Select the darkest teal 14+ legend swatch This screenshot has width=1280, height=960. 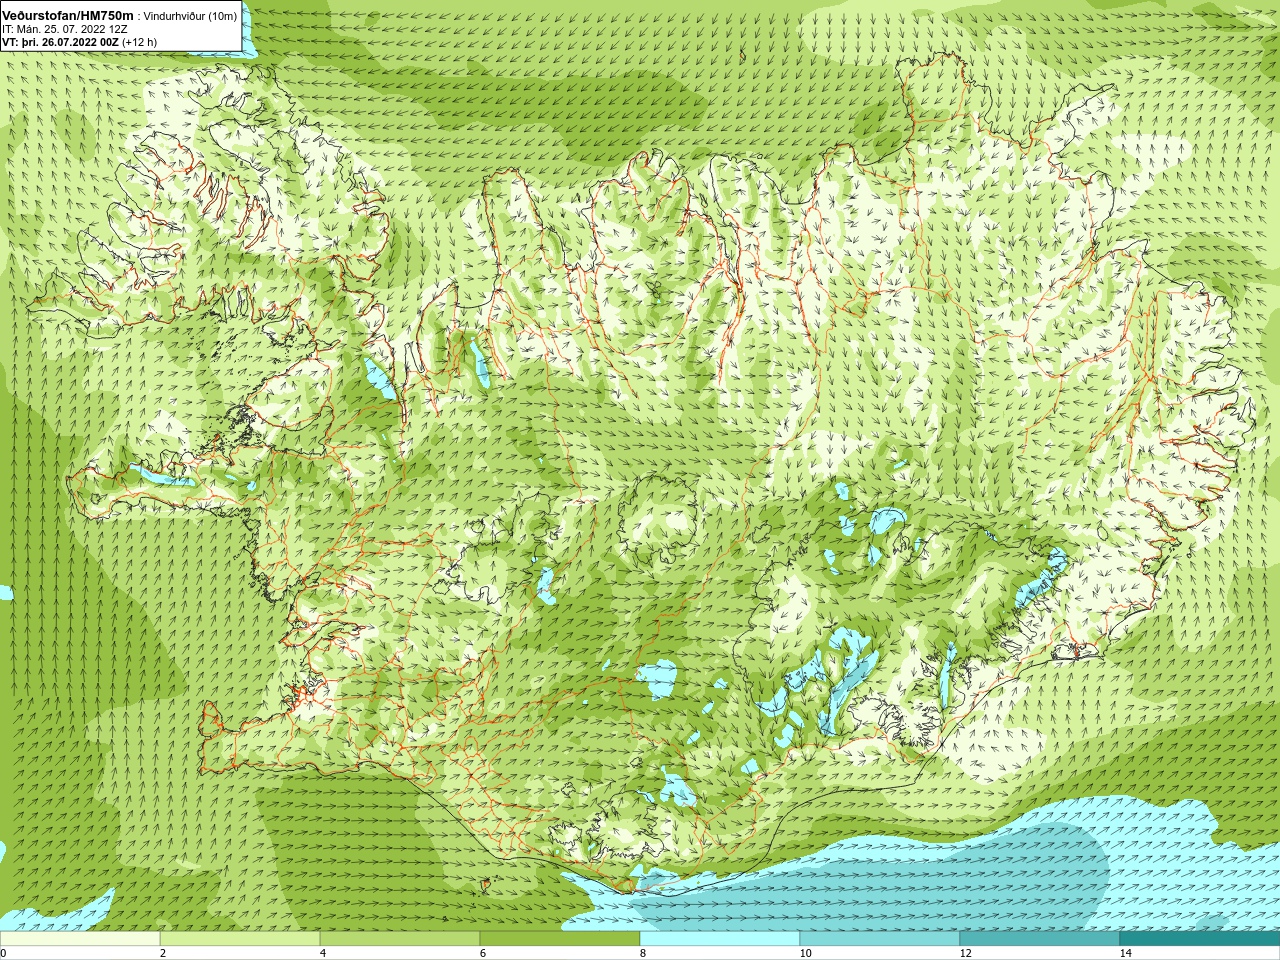pos(1200,939)
